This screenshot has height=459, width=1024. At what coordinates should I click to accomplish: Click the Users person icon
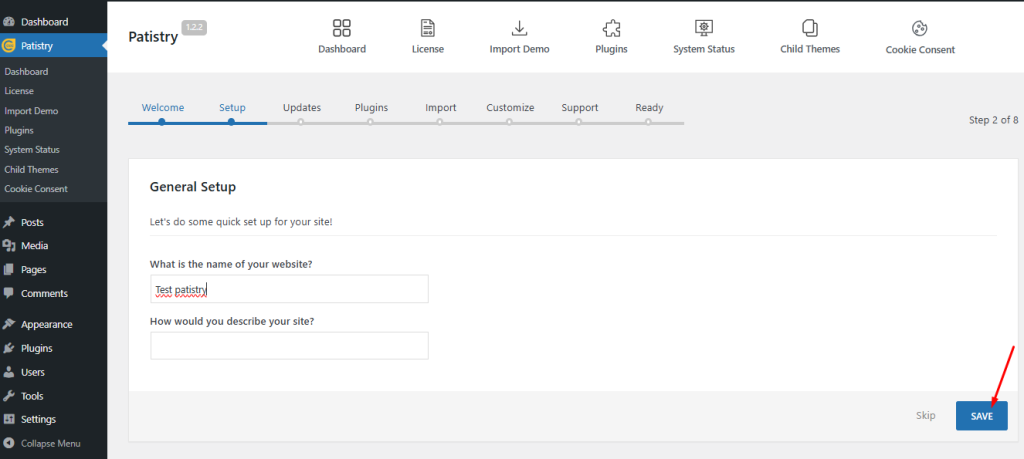point(9,372)
